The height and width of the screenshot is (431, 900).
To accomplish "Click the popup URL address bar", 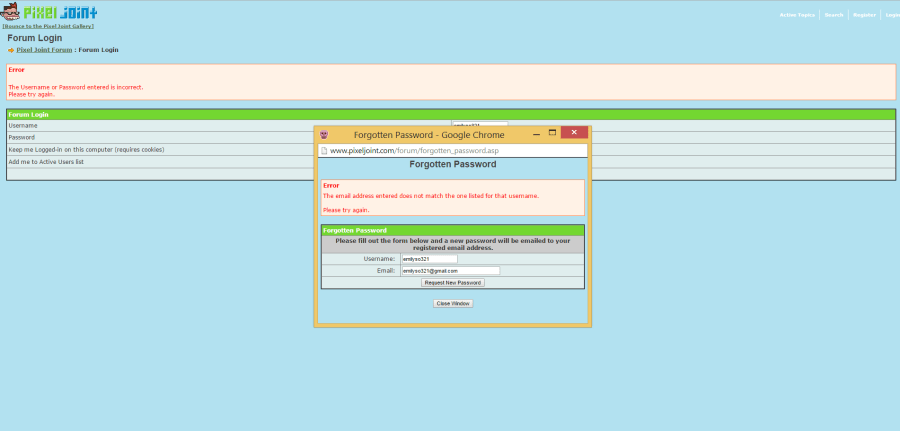I will tap(455, 150).
